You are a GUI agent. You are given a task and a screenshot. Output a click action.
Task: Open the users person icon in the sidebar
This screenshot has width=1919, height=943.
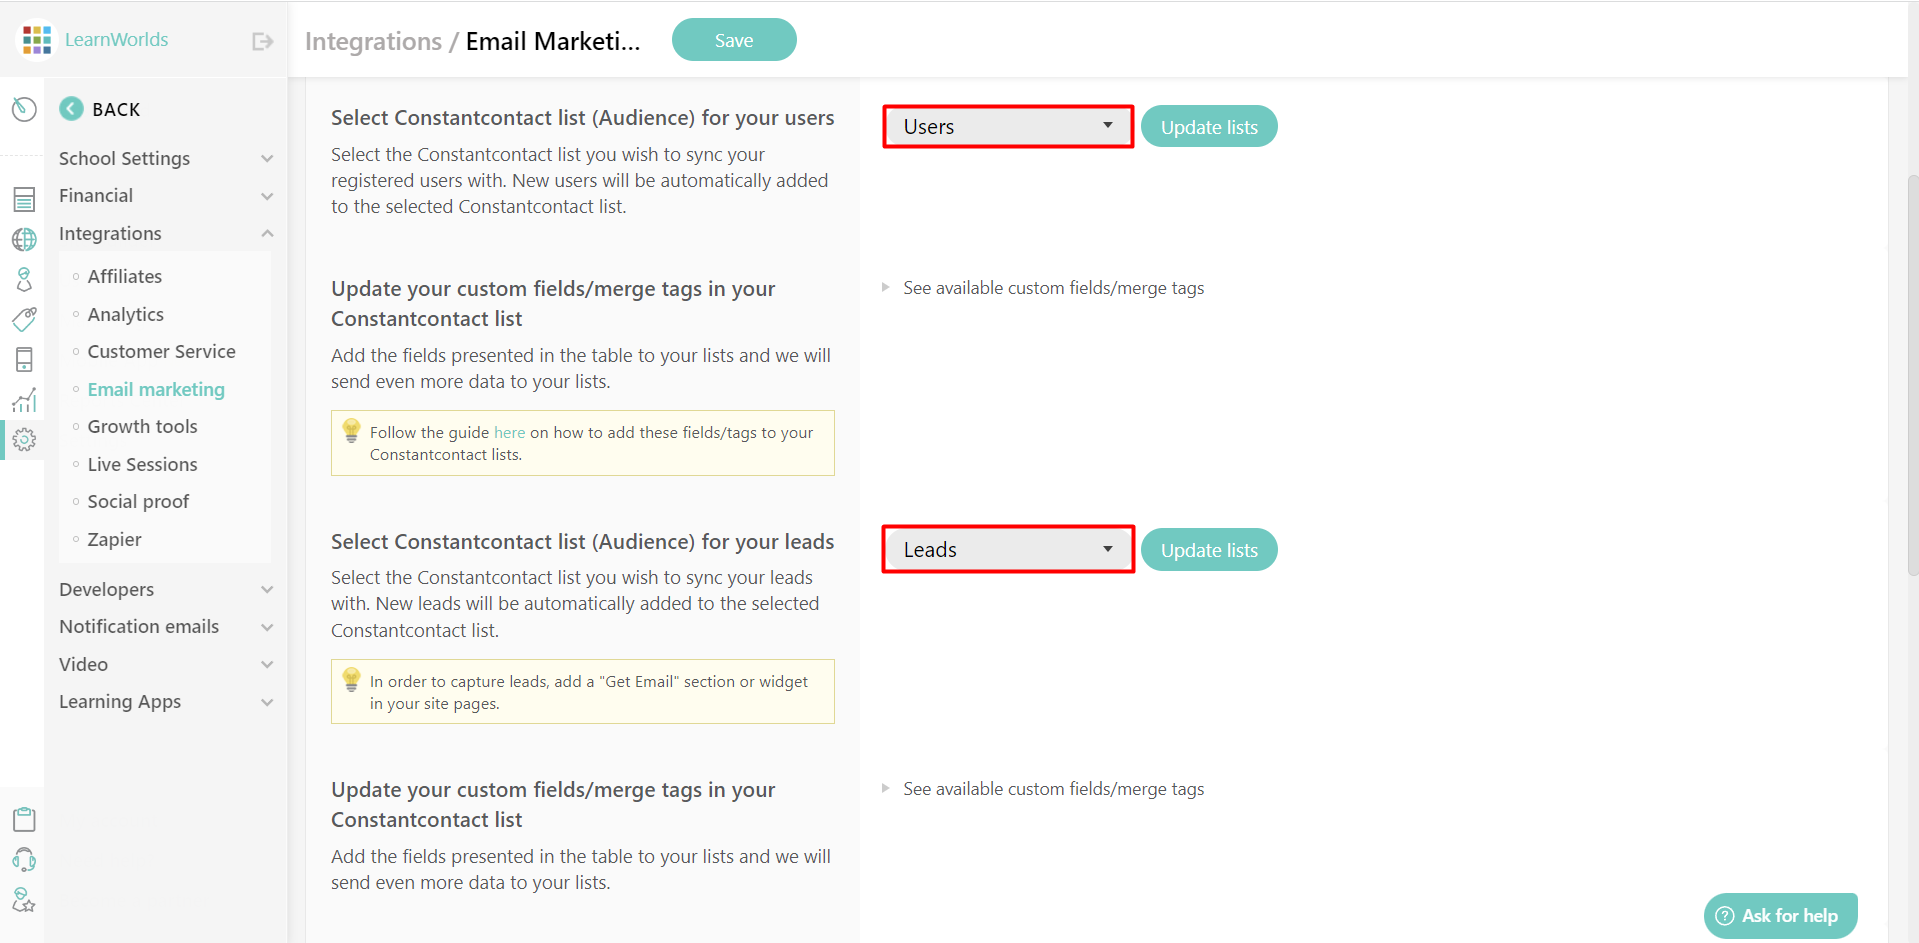click(24, 279)
